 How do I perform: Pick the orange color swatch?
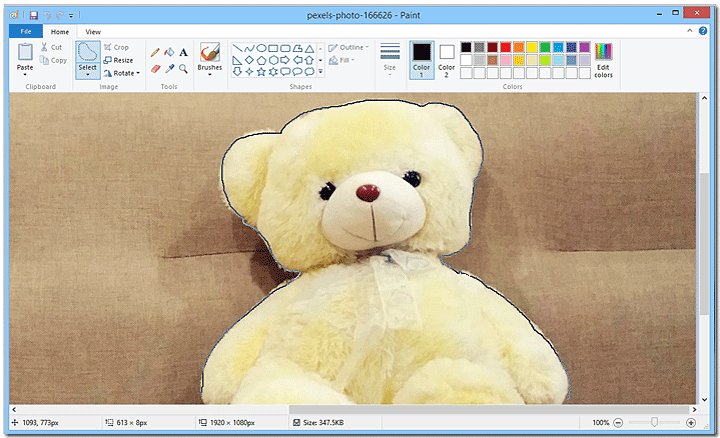pos(519,47)
